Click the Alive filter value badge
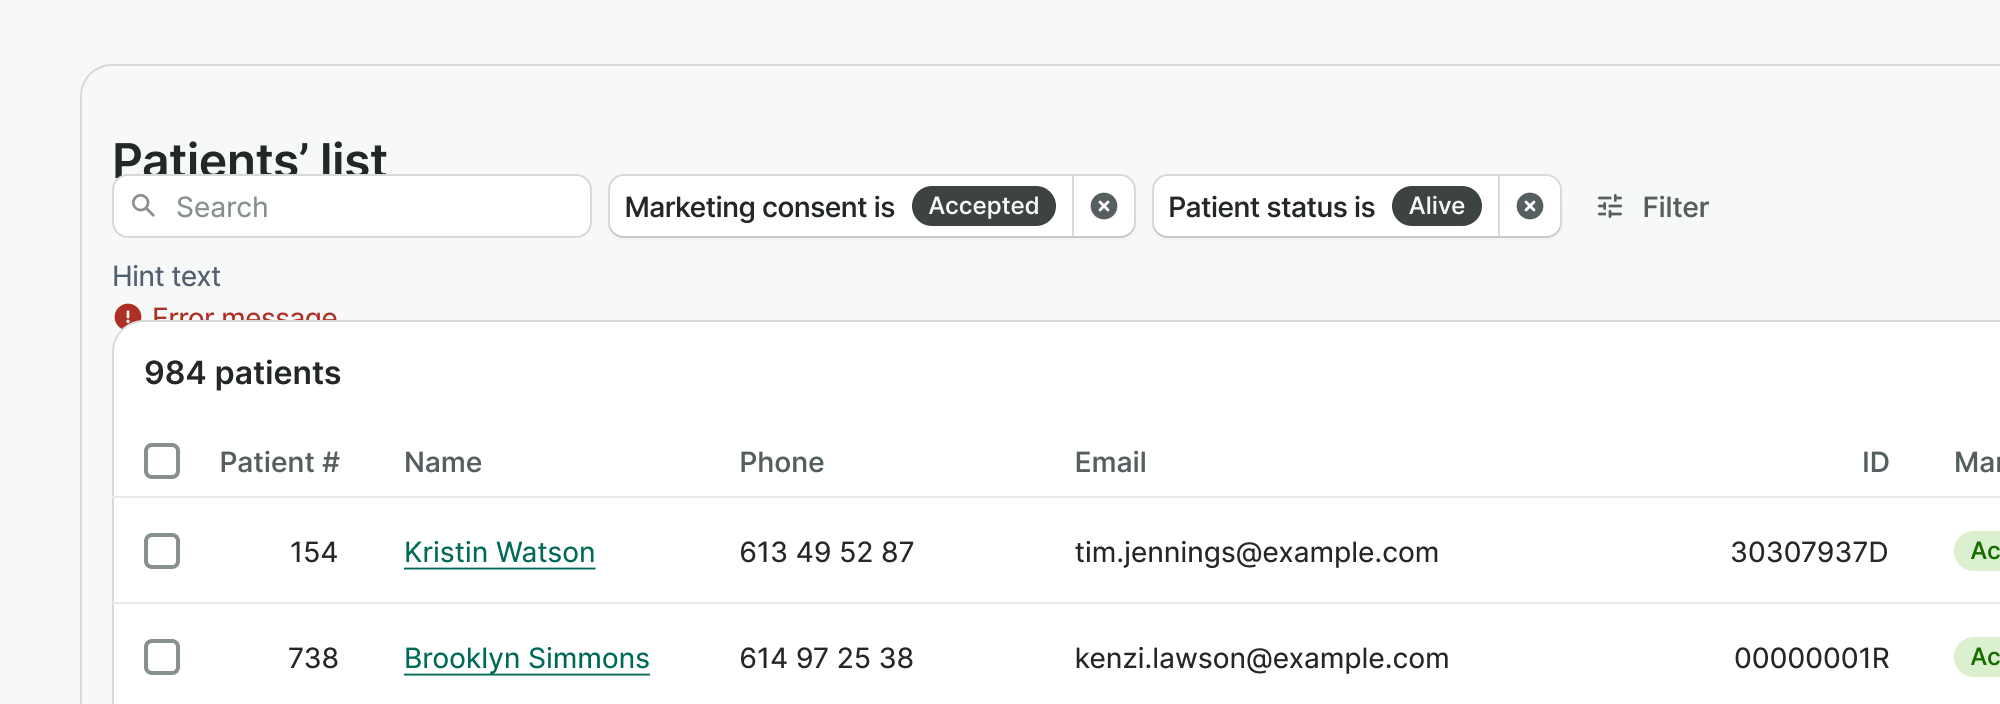 click(1436, 206)
